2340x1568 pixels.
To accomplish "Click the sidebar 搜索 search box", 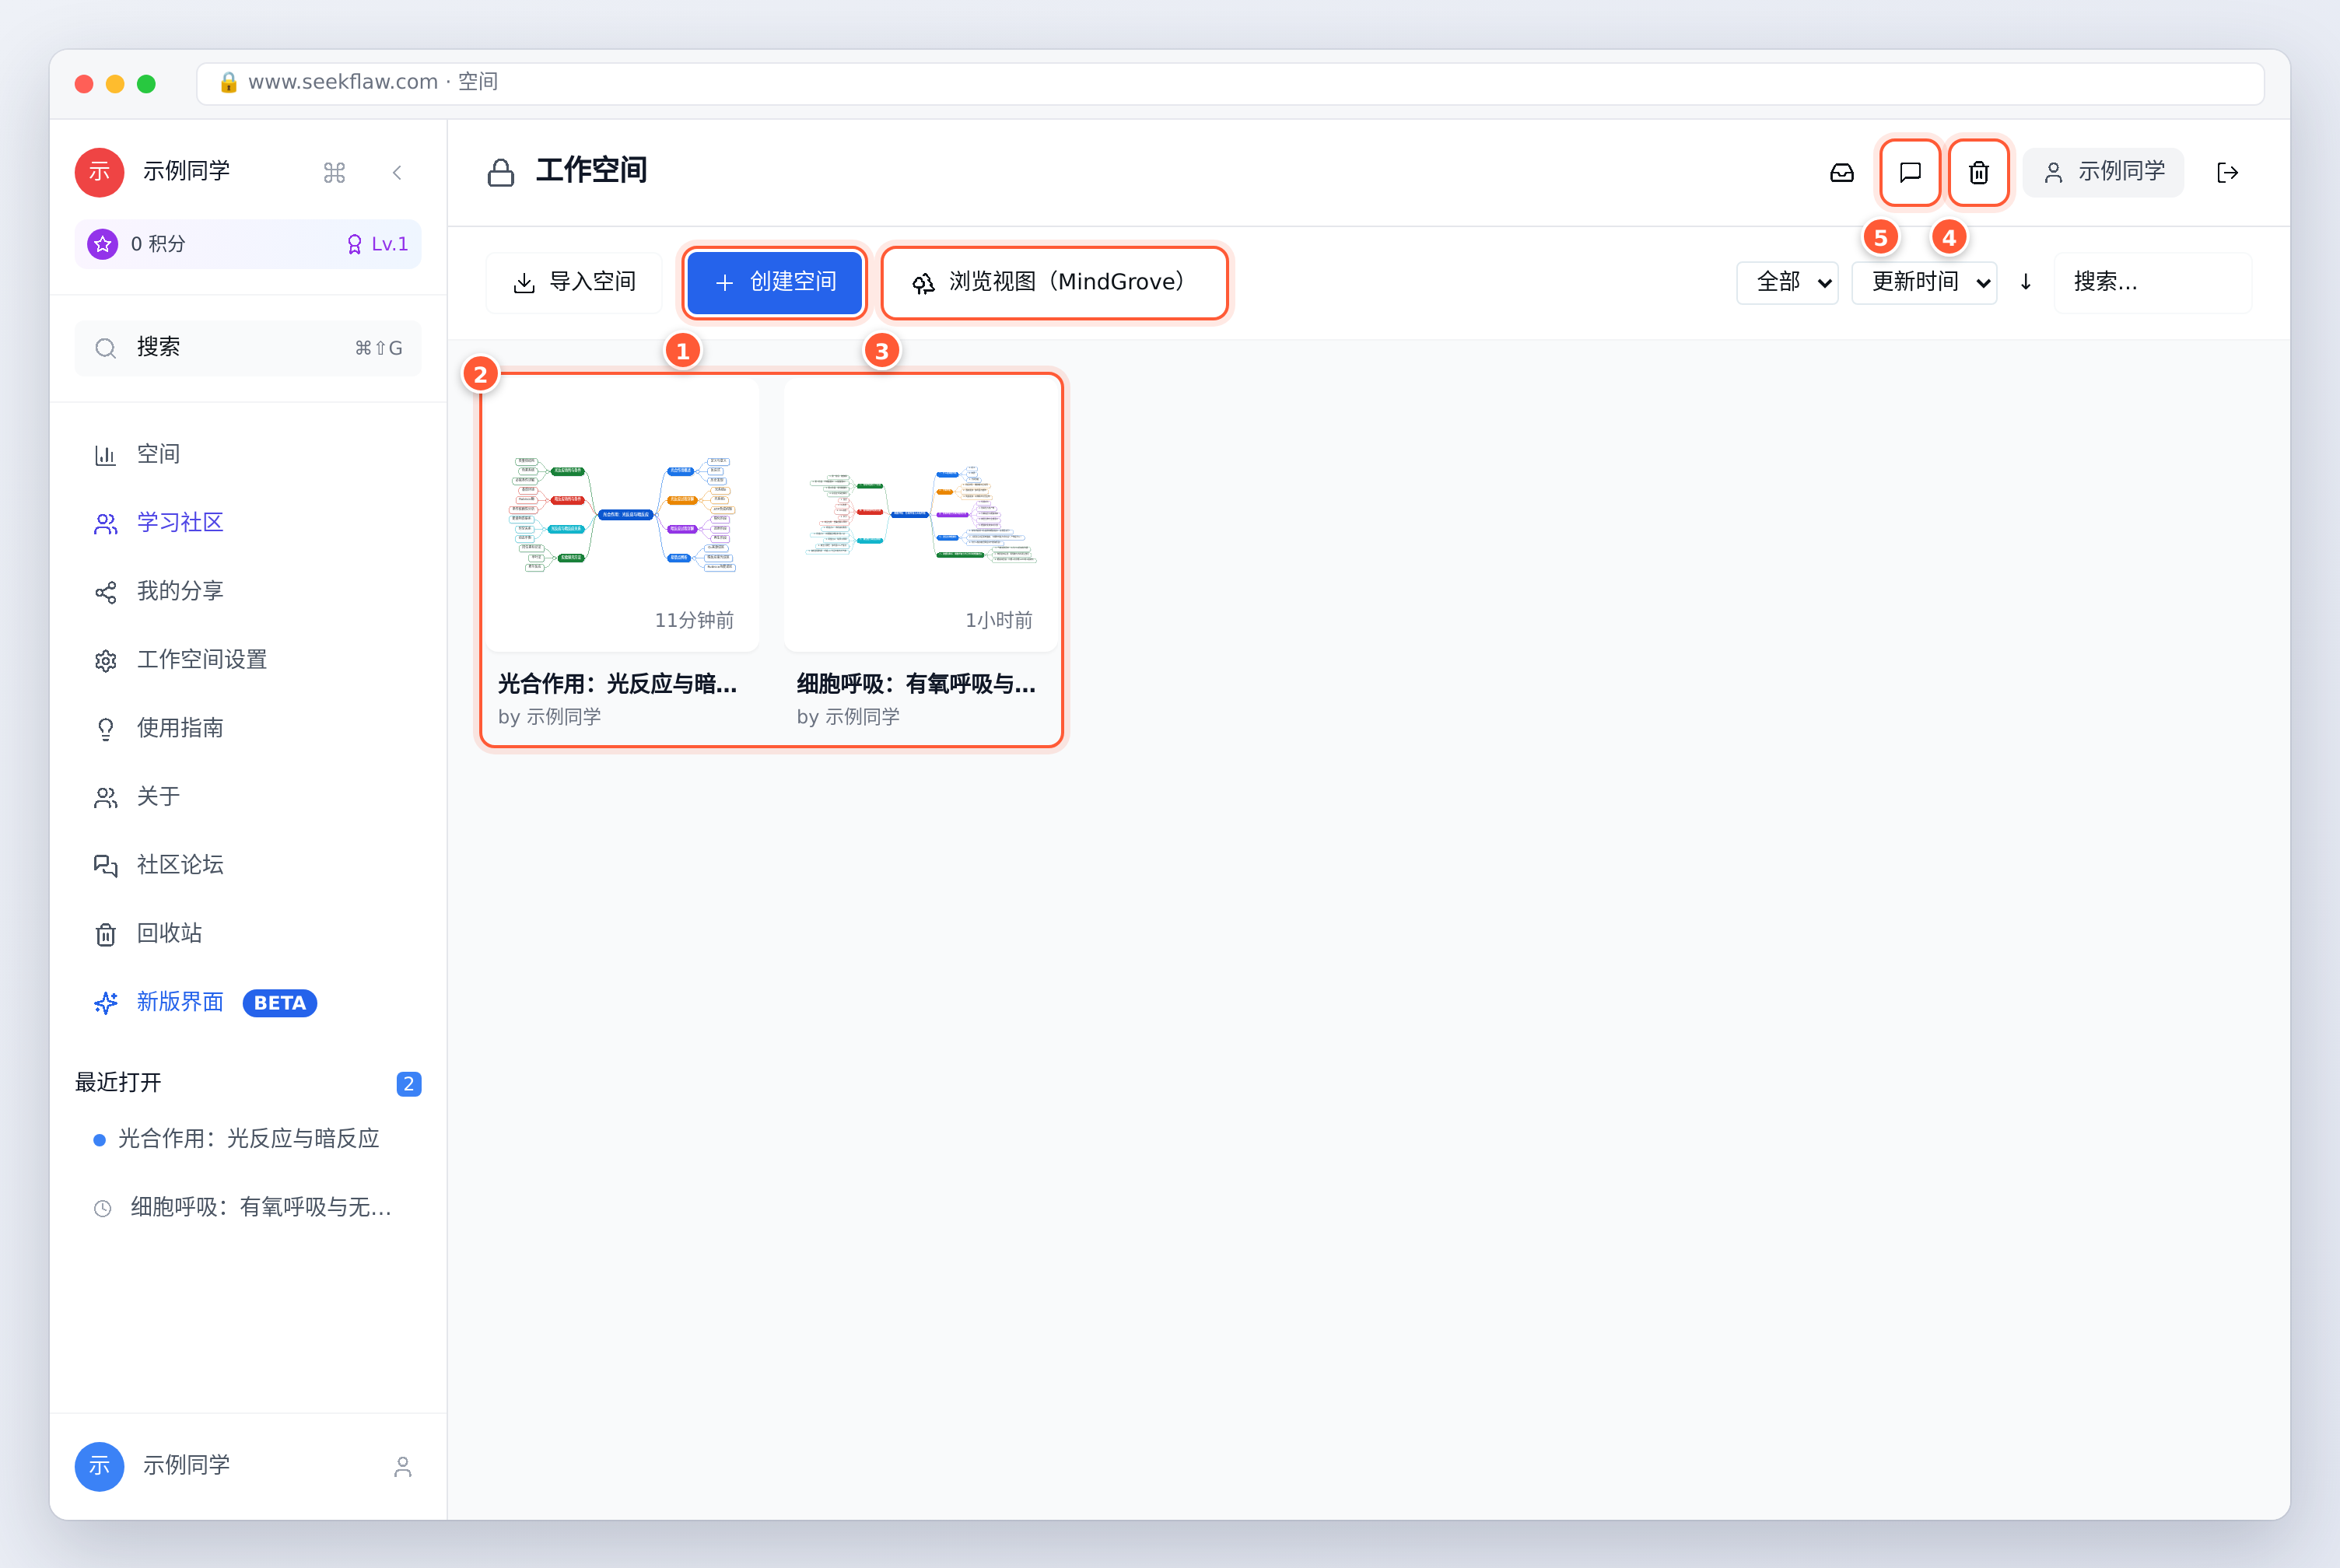I will coord(248,348).
